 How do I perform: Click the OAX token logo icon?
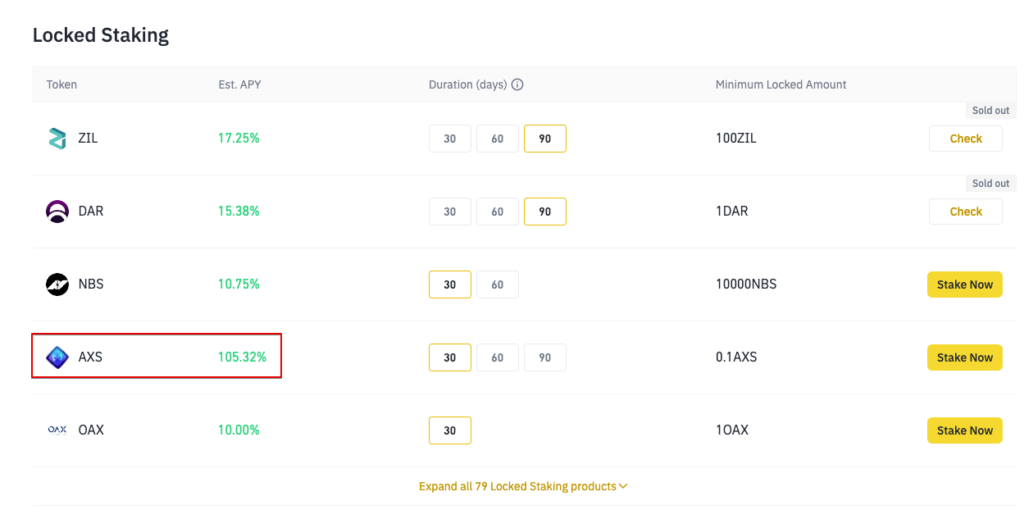(57, 430)
